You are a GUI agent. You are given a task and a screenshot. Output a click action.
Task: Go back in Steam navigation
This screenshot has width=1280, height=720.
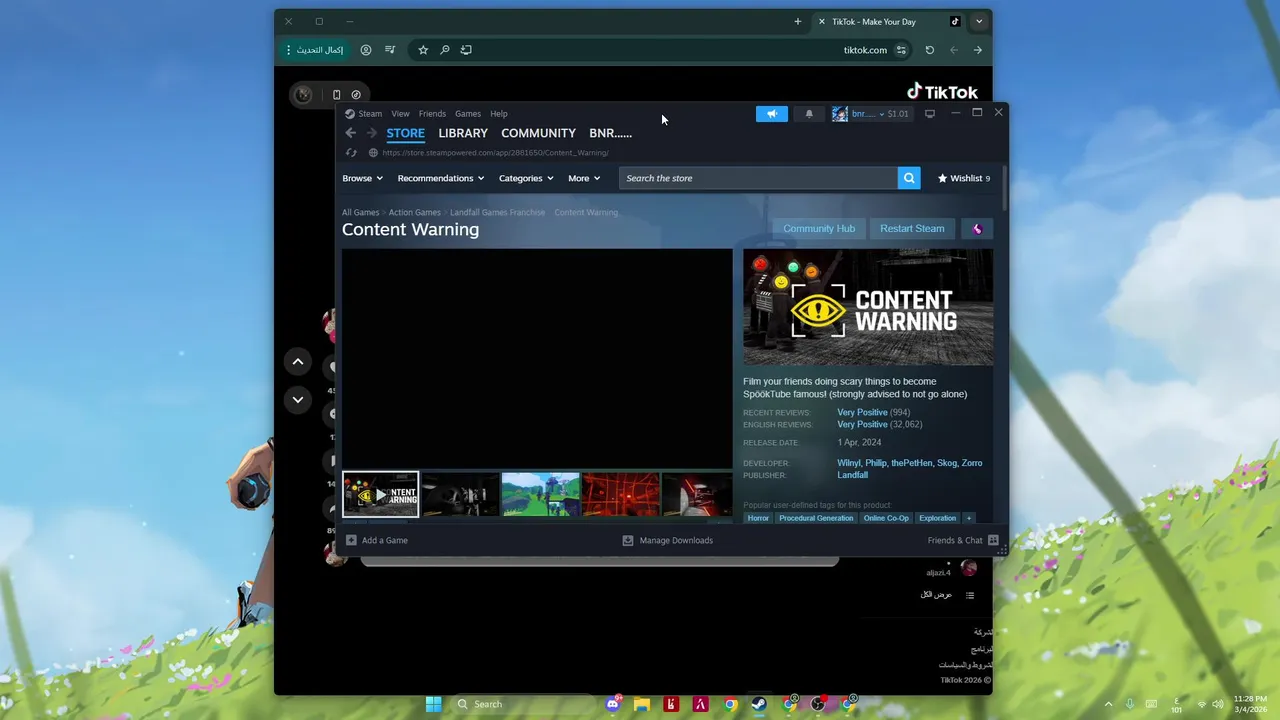point(350,133)
